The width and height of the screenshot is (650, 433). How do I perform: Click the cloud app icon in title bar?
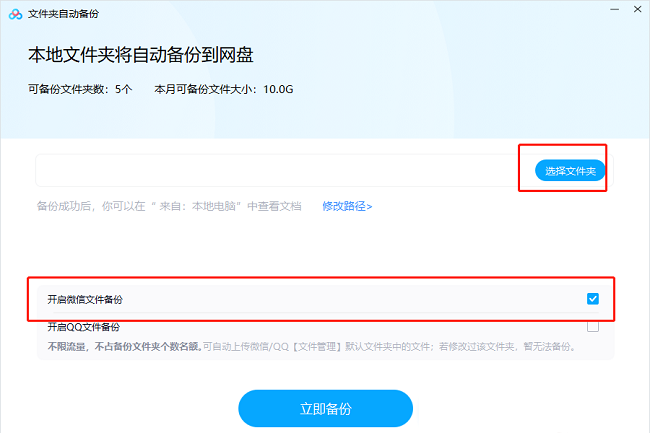pyautogui.click(x=15, y=14)
